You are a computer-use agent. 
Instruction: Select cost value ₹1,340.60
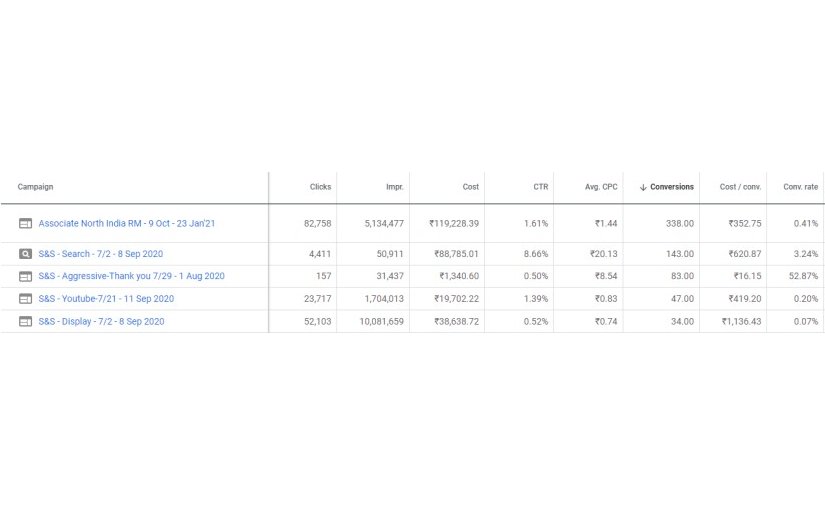(x=459, y=276)
